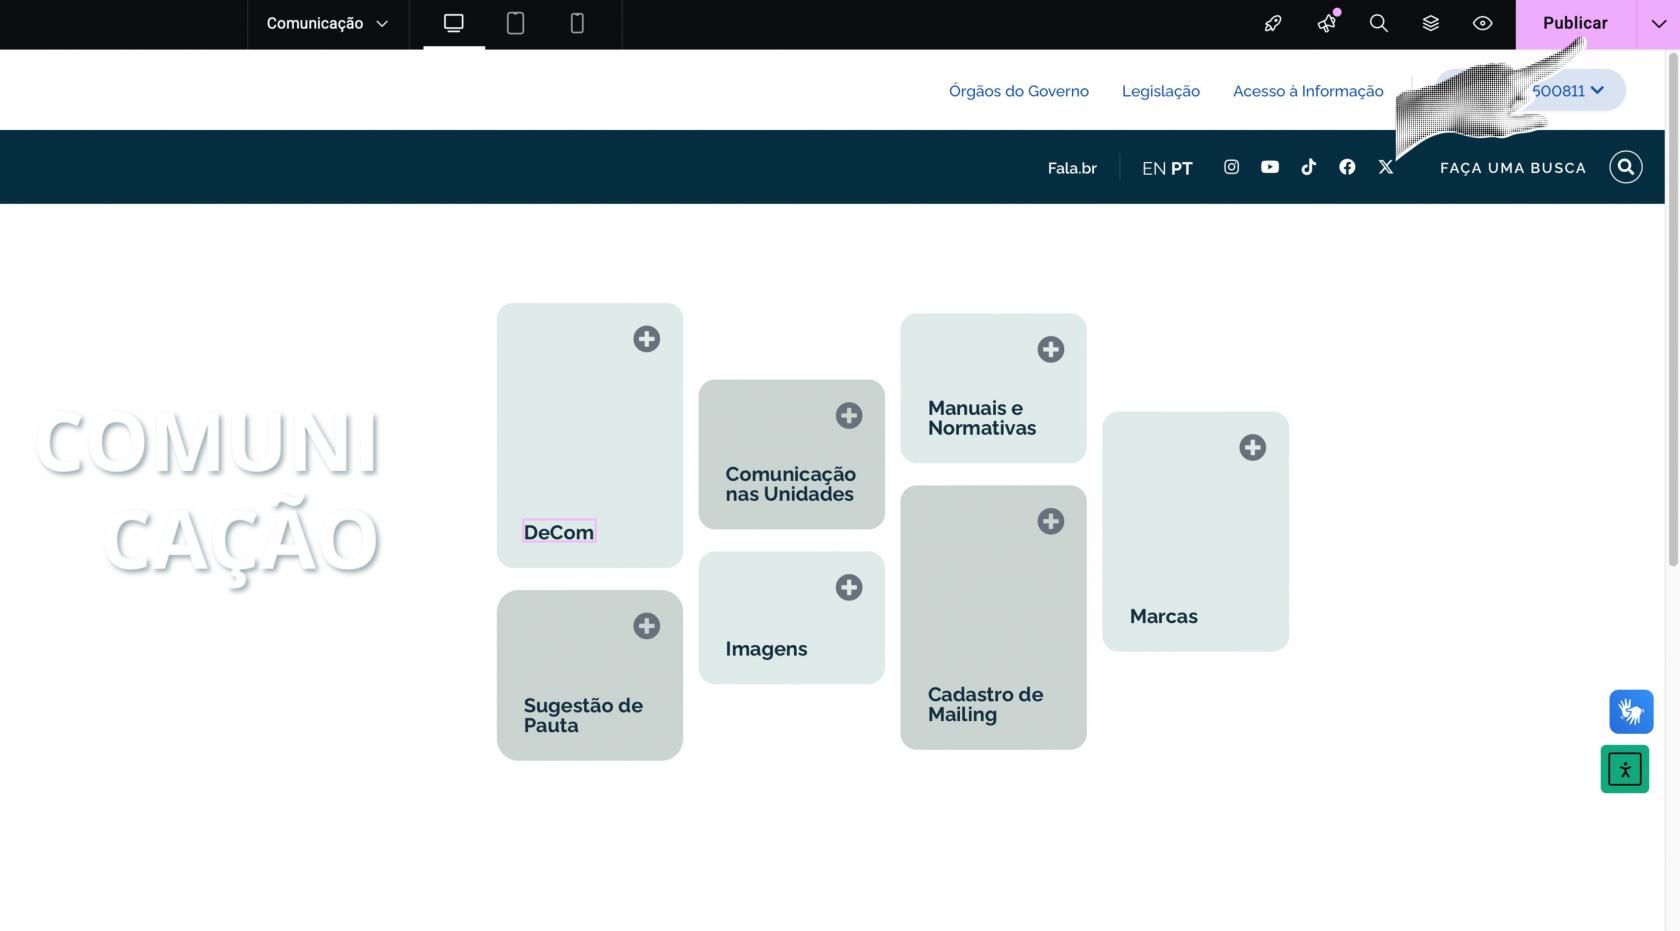Expand Sugestão de Pauta plus icon

pos(647,626)
